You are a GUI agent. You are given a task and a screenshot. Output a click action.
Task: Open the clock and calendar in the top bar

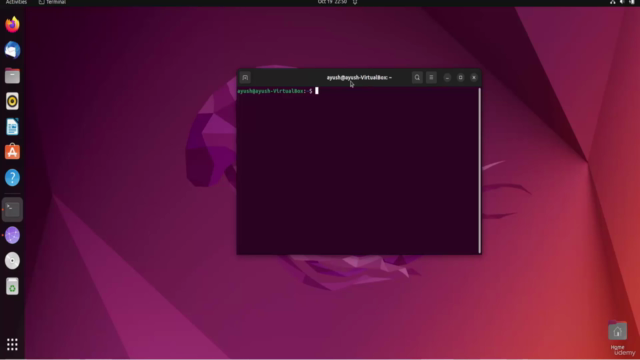click(x=333, y=2)
